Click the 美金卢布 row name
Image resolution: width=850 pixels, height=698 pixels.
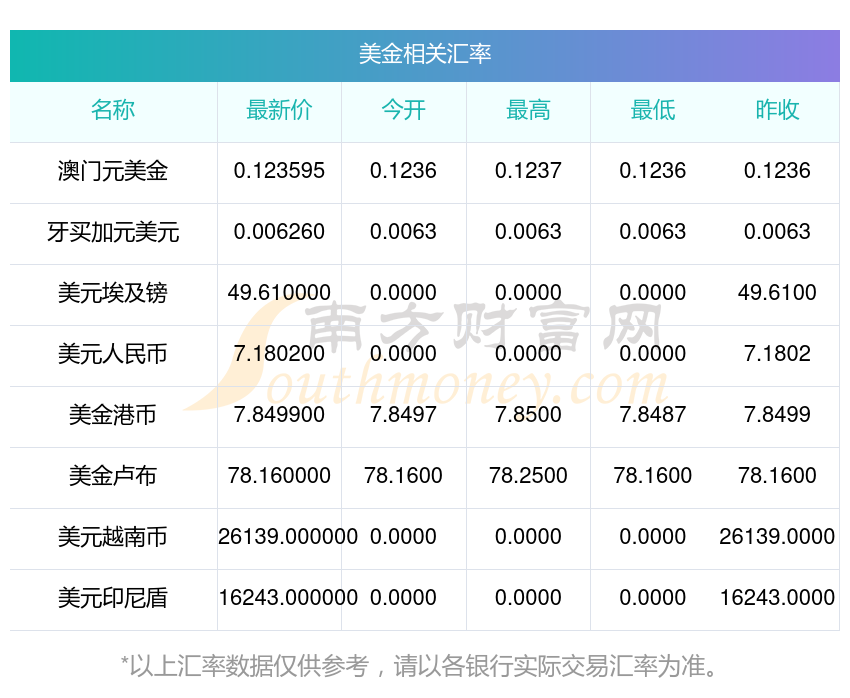[x=113, y=476]
